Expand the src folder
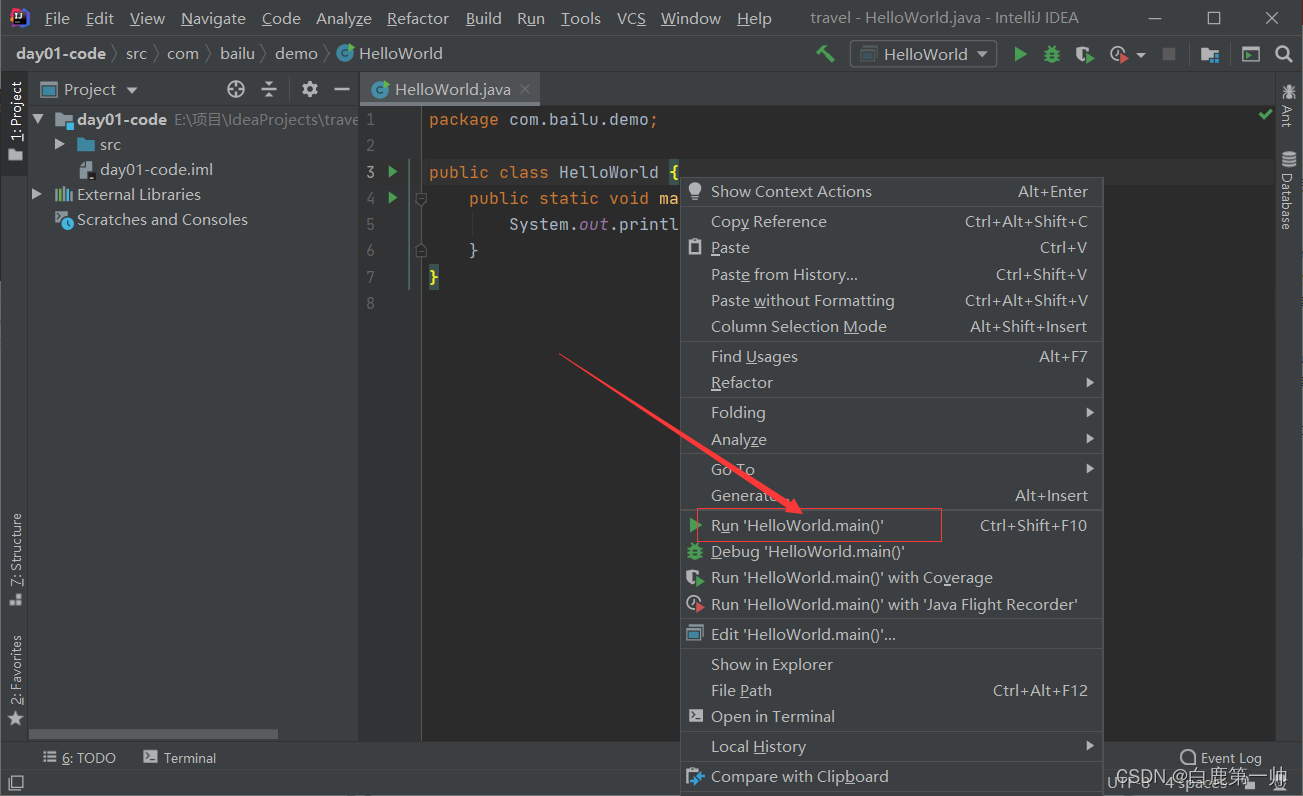1303x796 pixels. click(x=60, y=145)
